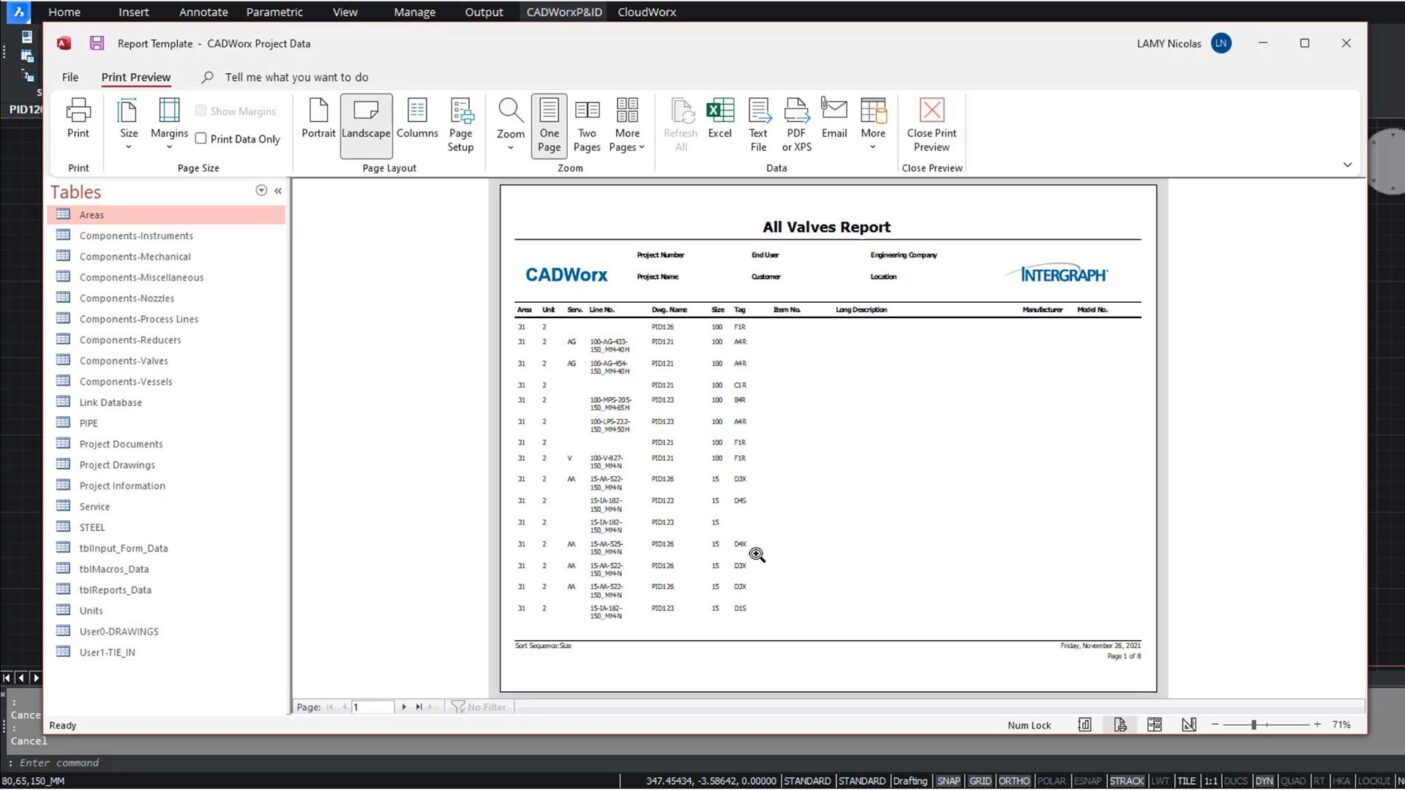Image resolution: width=1405 pixels, height=790 pixels.
Task: Export report to Text File
Action: 758,125
